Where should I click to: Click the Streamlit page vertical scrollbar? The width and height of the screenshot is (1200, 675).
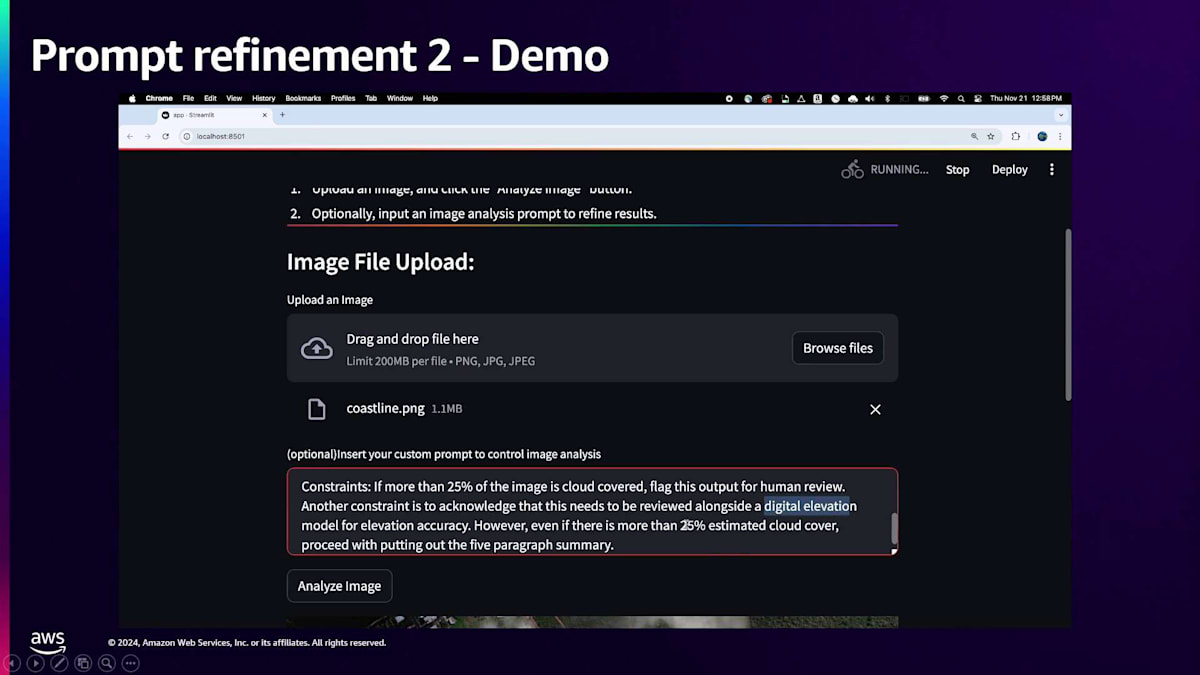coord(1068,315)
